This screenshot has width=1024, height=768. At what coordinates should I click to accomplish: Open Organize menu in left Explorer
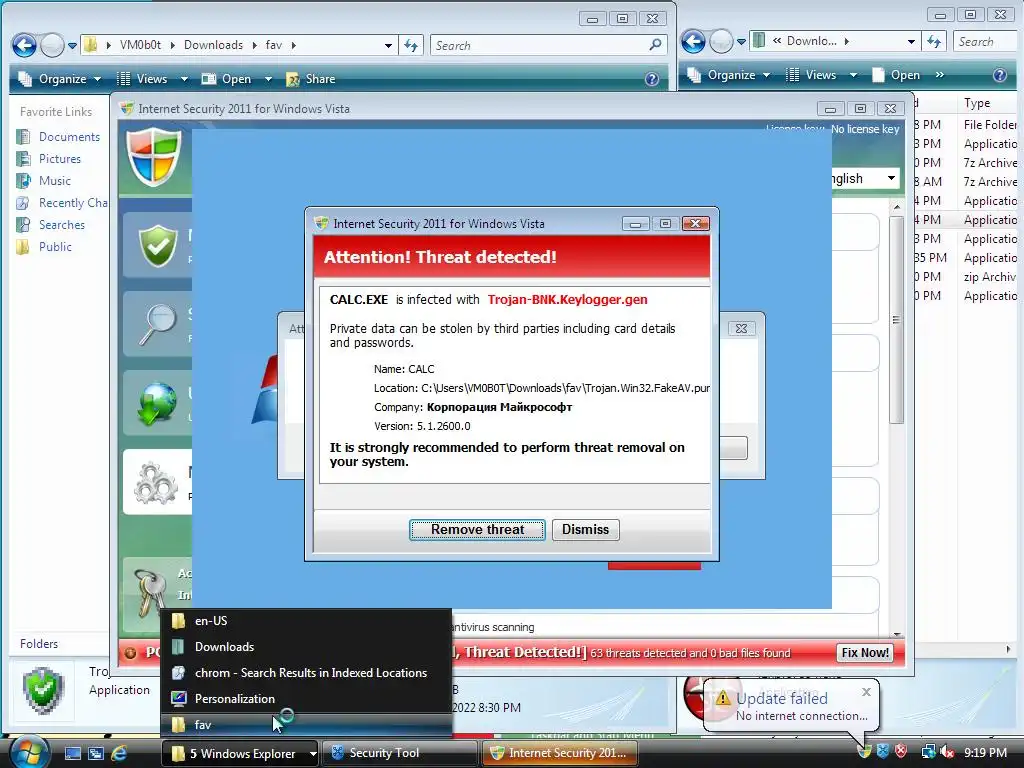click(x=59, y=79)
